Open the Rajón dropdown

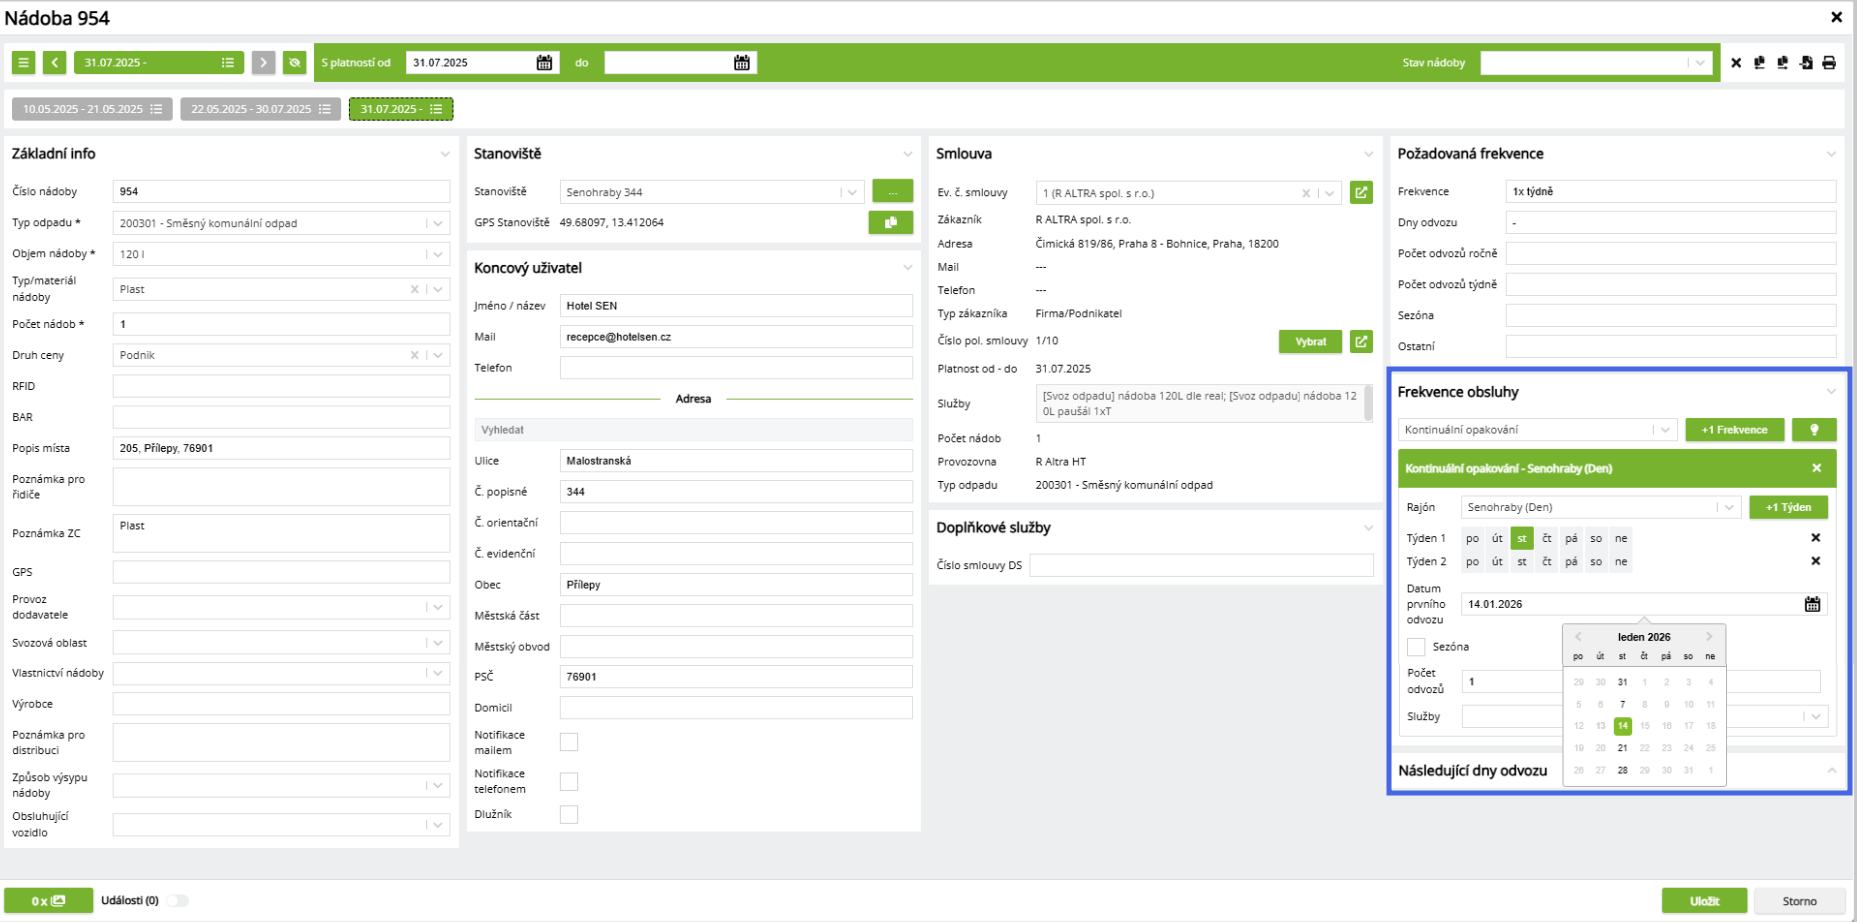[x=1729, y=507]
